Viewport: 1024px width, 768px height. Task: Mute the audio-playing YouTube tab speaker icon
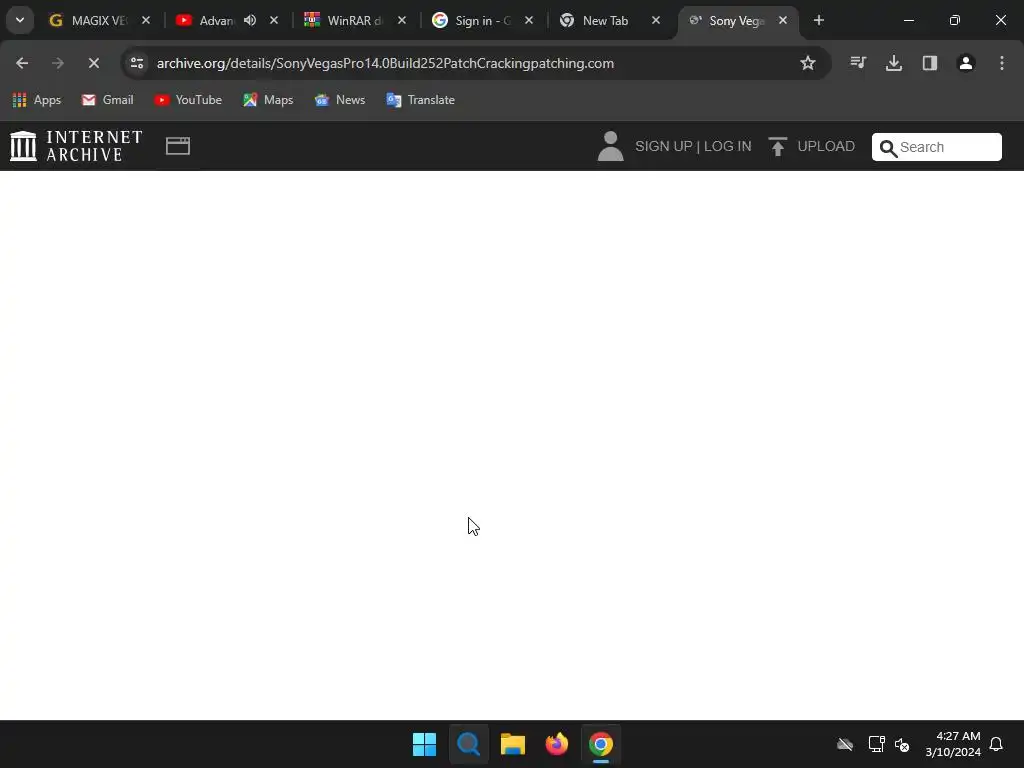pyautogui.click(x=249, y=21)
